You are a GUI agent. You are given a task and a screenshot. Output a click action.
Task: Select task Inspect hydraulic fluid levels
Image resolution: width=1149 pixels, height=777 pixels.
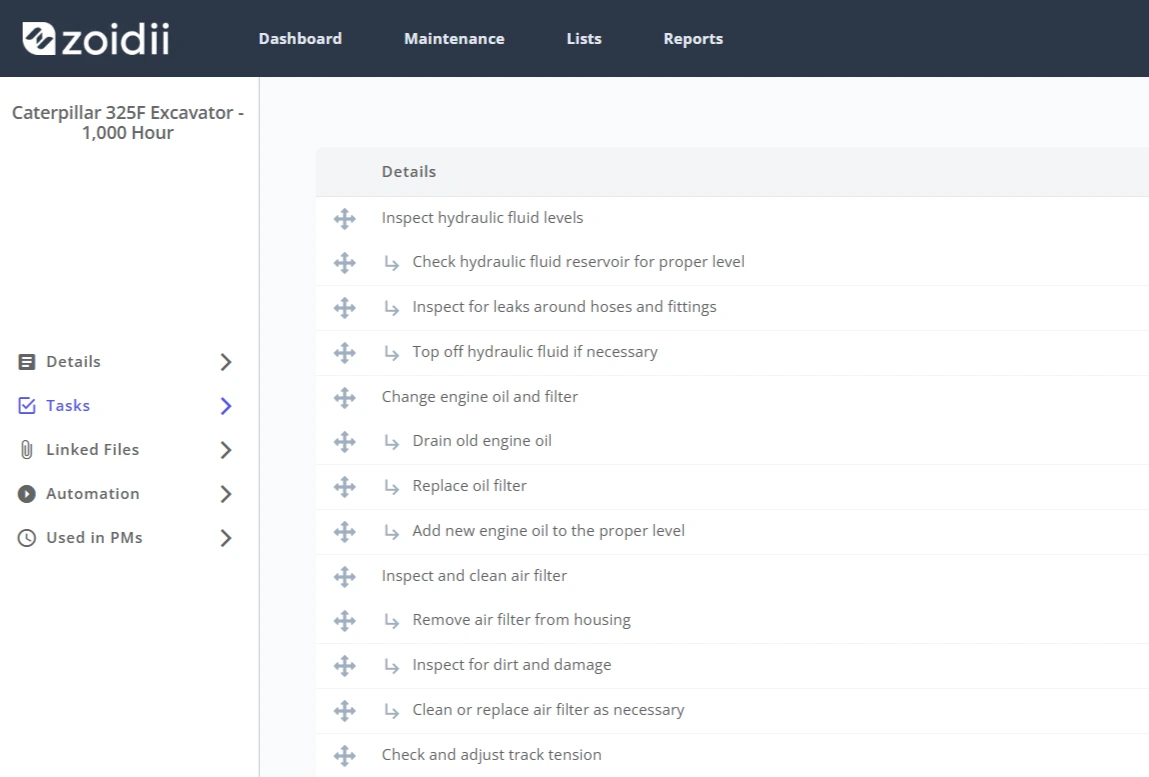tap(482, 218)
